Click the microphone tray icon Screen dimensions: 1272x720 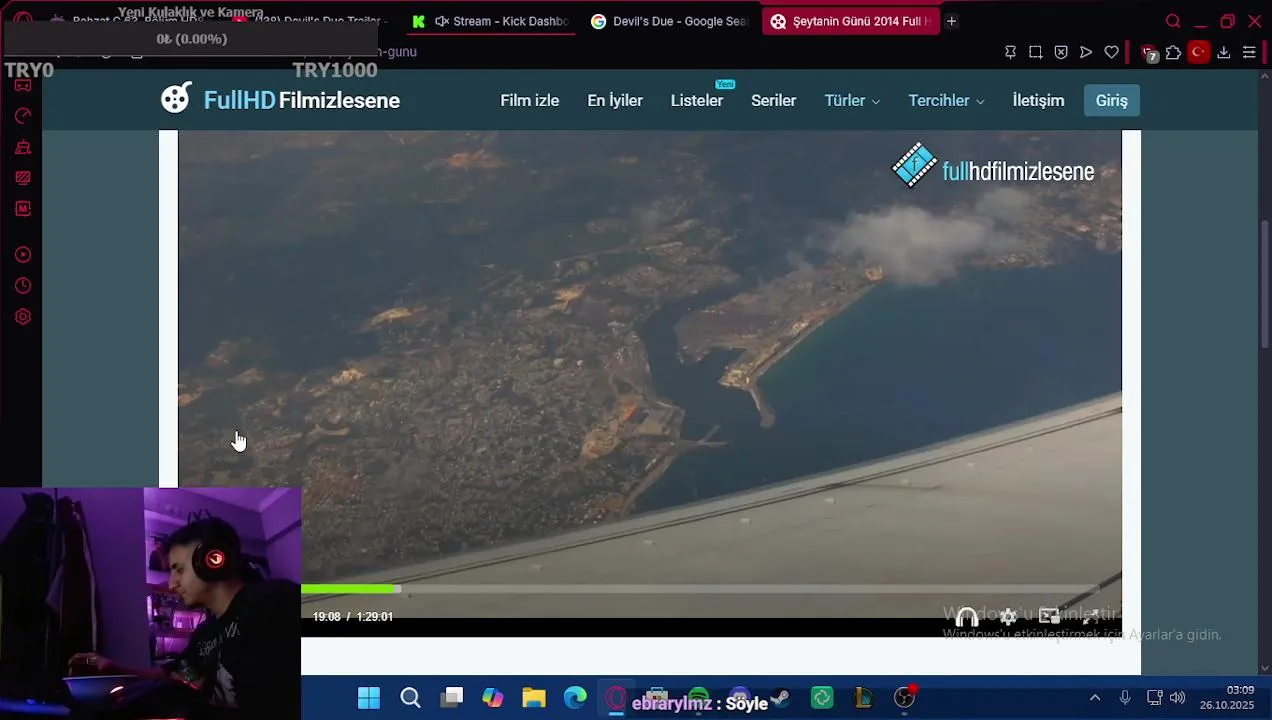pyautogui.click(x=1125, y=698)
